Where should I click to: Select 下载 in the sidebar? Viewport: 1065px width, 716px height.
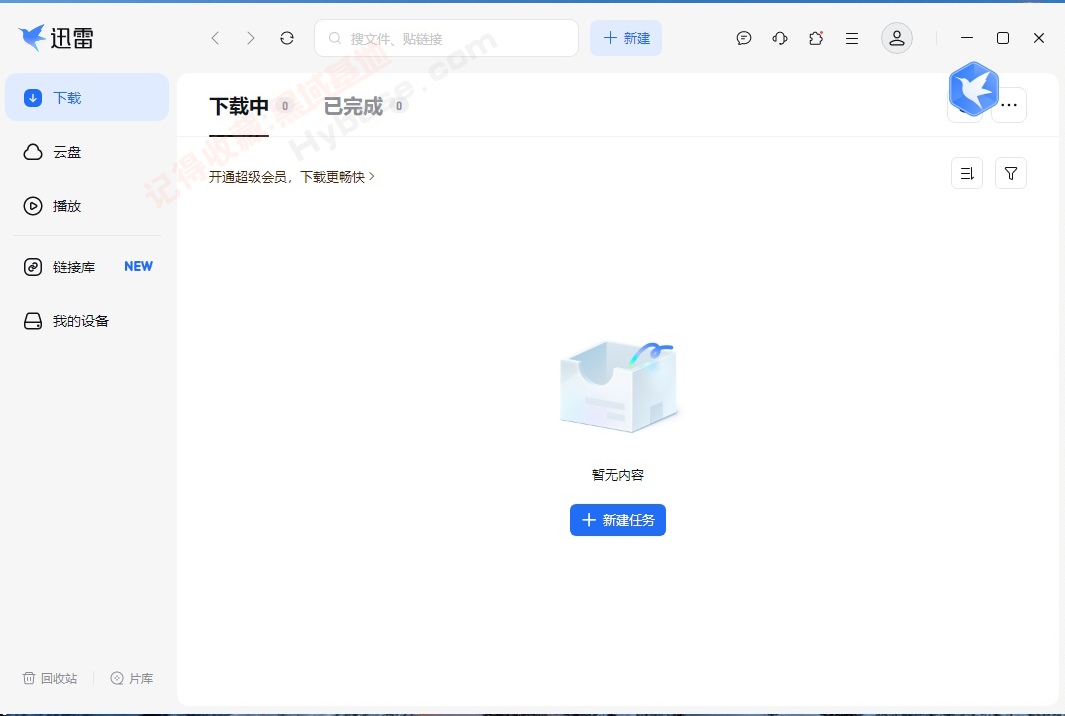87,97
